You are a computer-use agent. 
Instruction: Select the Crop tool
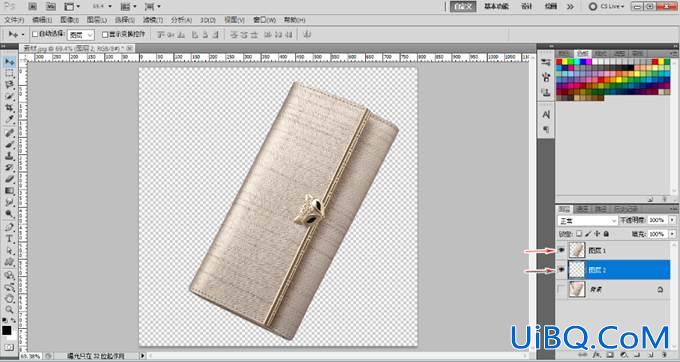(x=9, y=108)
